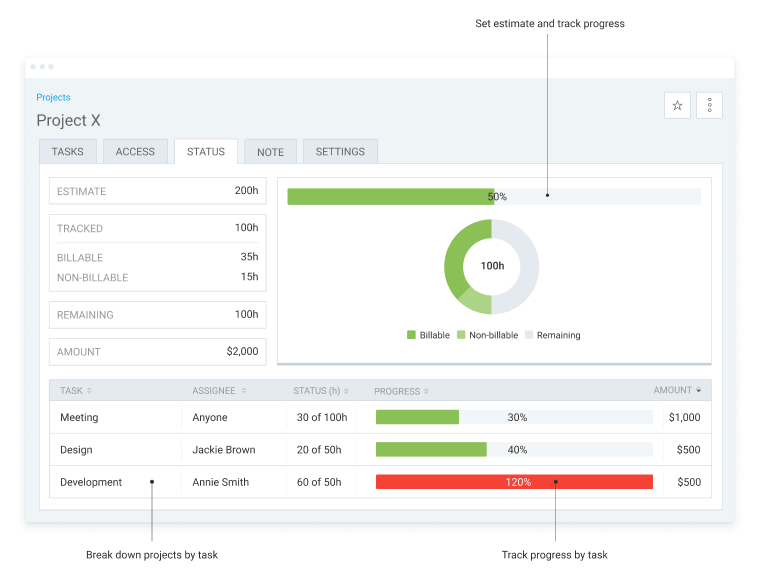Viewport: 760px width, 580px height.
Task: Click the Non-billable legend color swatch
Action: pos(461,335)
